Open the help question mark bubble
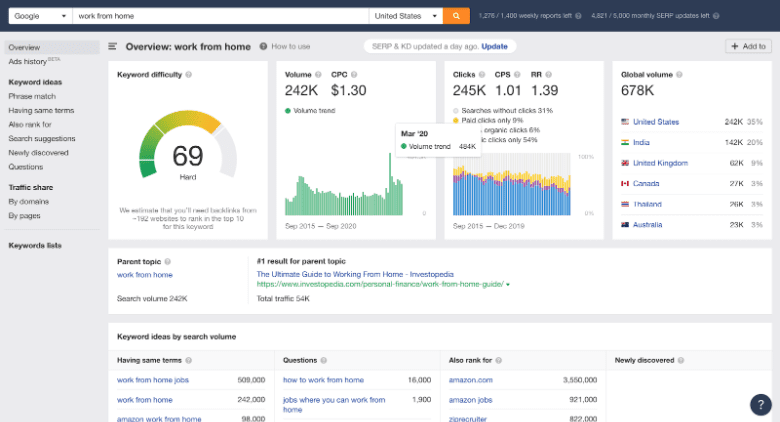780x422 pixels. click(761, 405)
